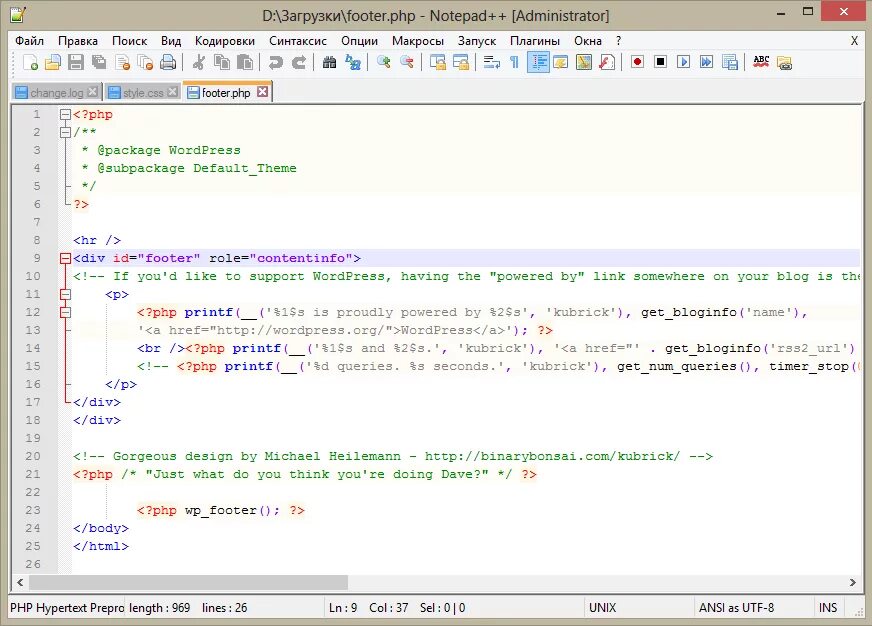
Task: Toggle synchronized vertical scrolling icon
Action: [x=438, y=62]
